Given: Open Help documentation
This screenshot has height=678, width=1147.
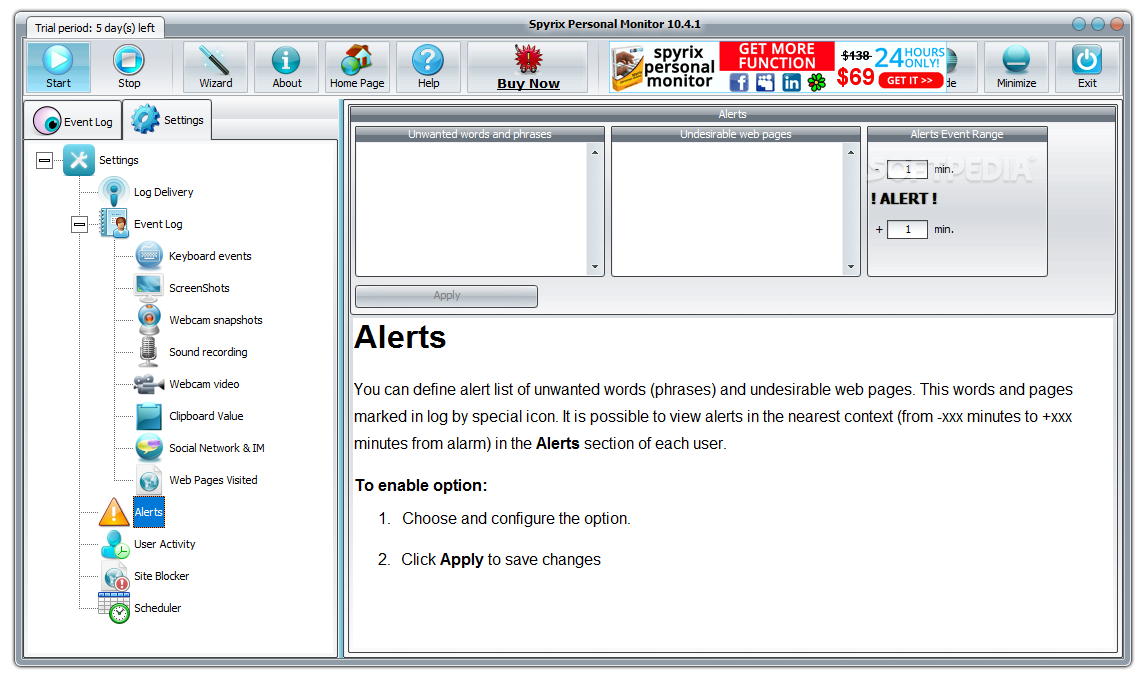Looking at the screenshot, I should [x=428, y=67].
